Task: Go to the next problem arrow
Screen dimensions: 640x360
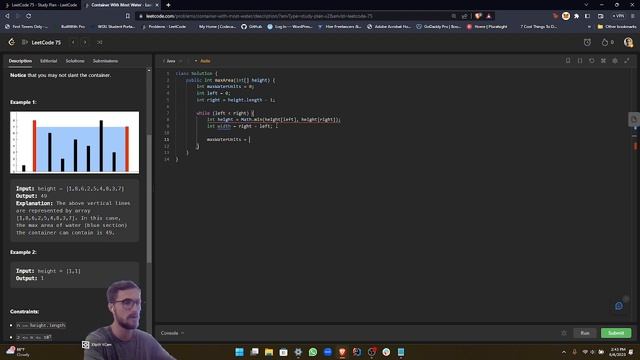Action: pos(85,42)
